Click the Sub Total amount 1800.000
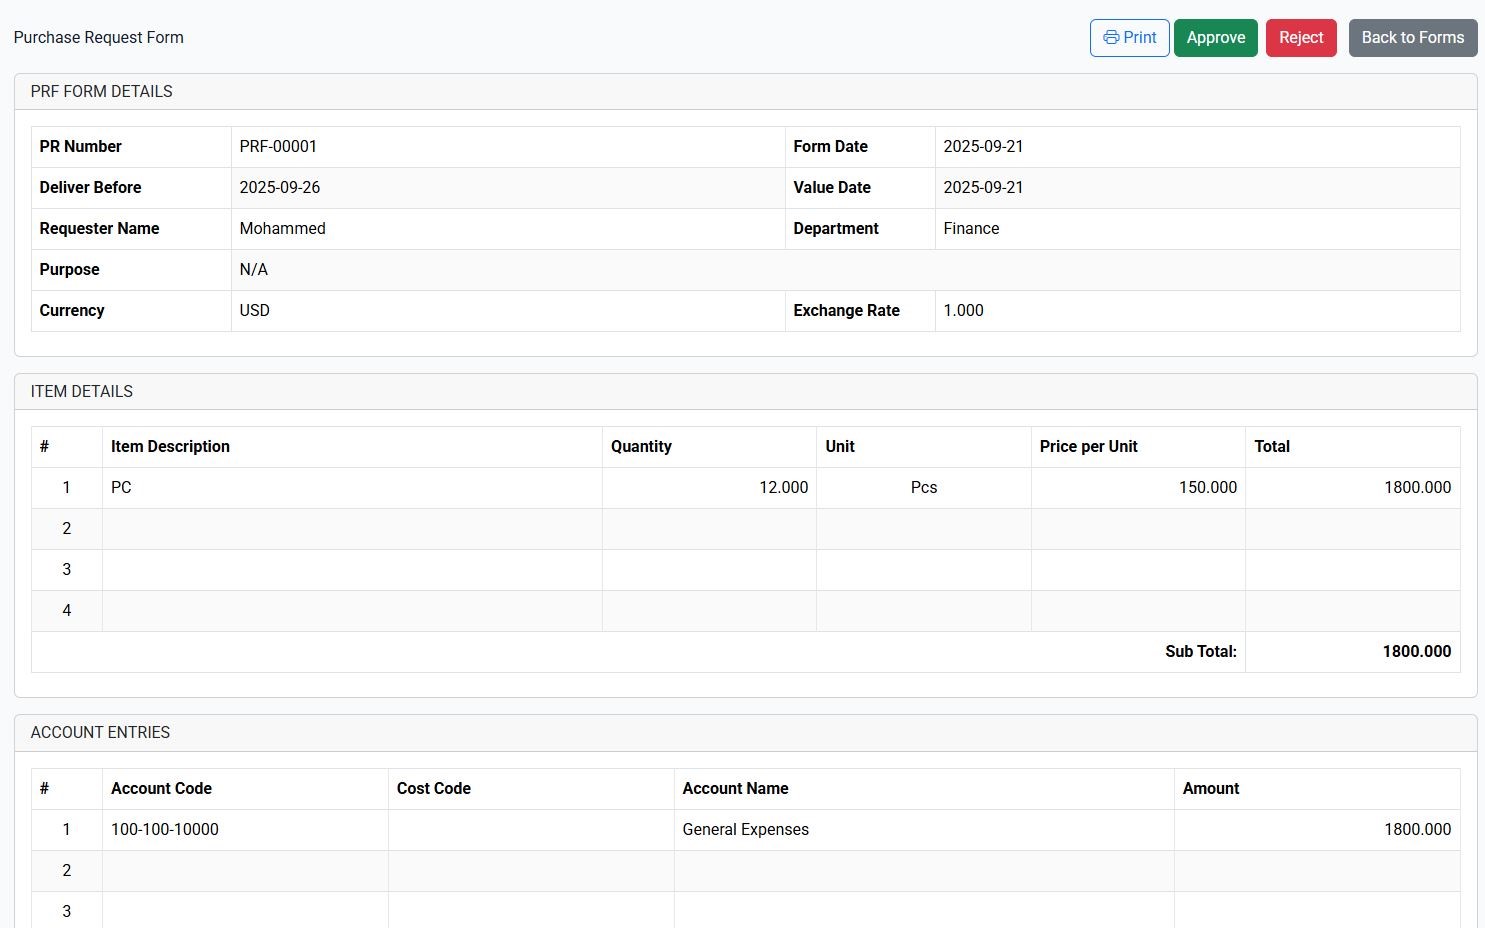This screenshot has height=928, width=1485. (x=1416, y=651)
